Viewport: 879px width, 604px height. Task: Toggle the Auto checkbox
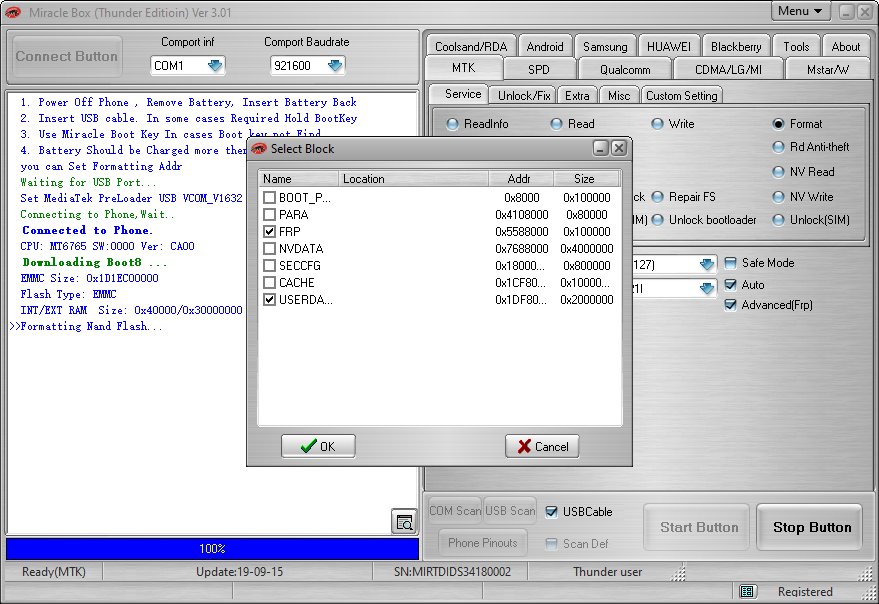(x=730, y=285)
